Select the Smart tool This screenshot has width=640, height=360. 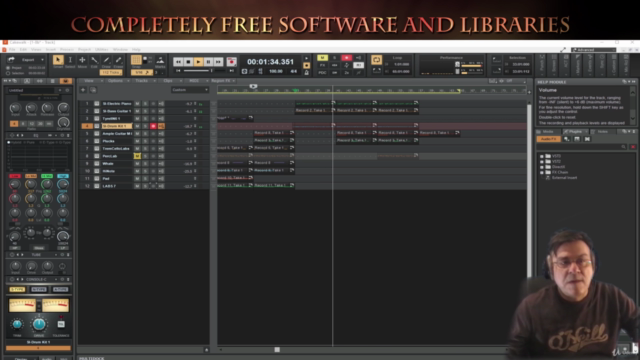(58, 60)
